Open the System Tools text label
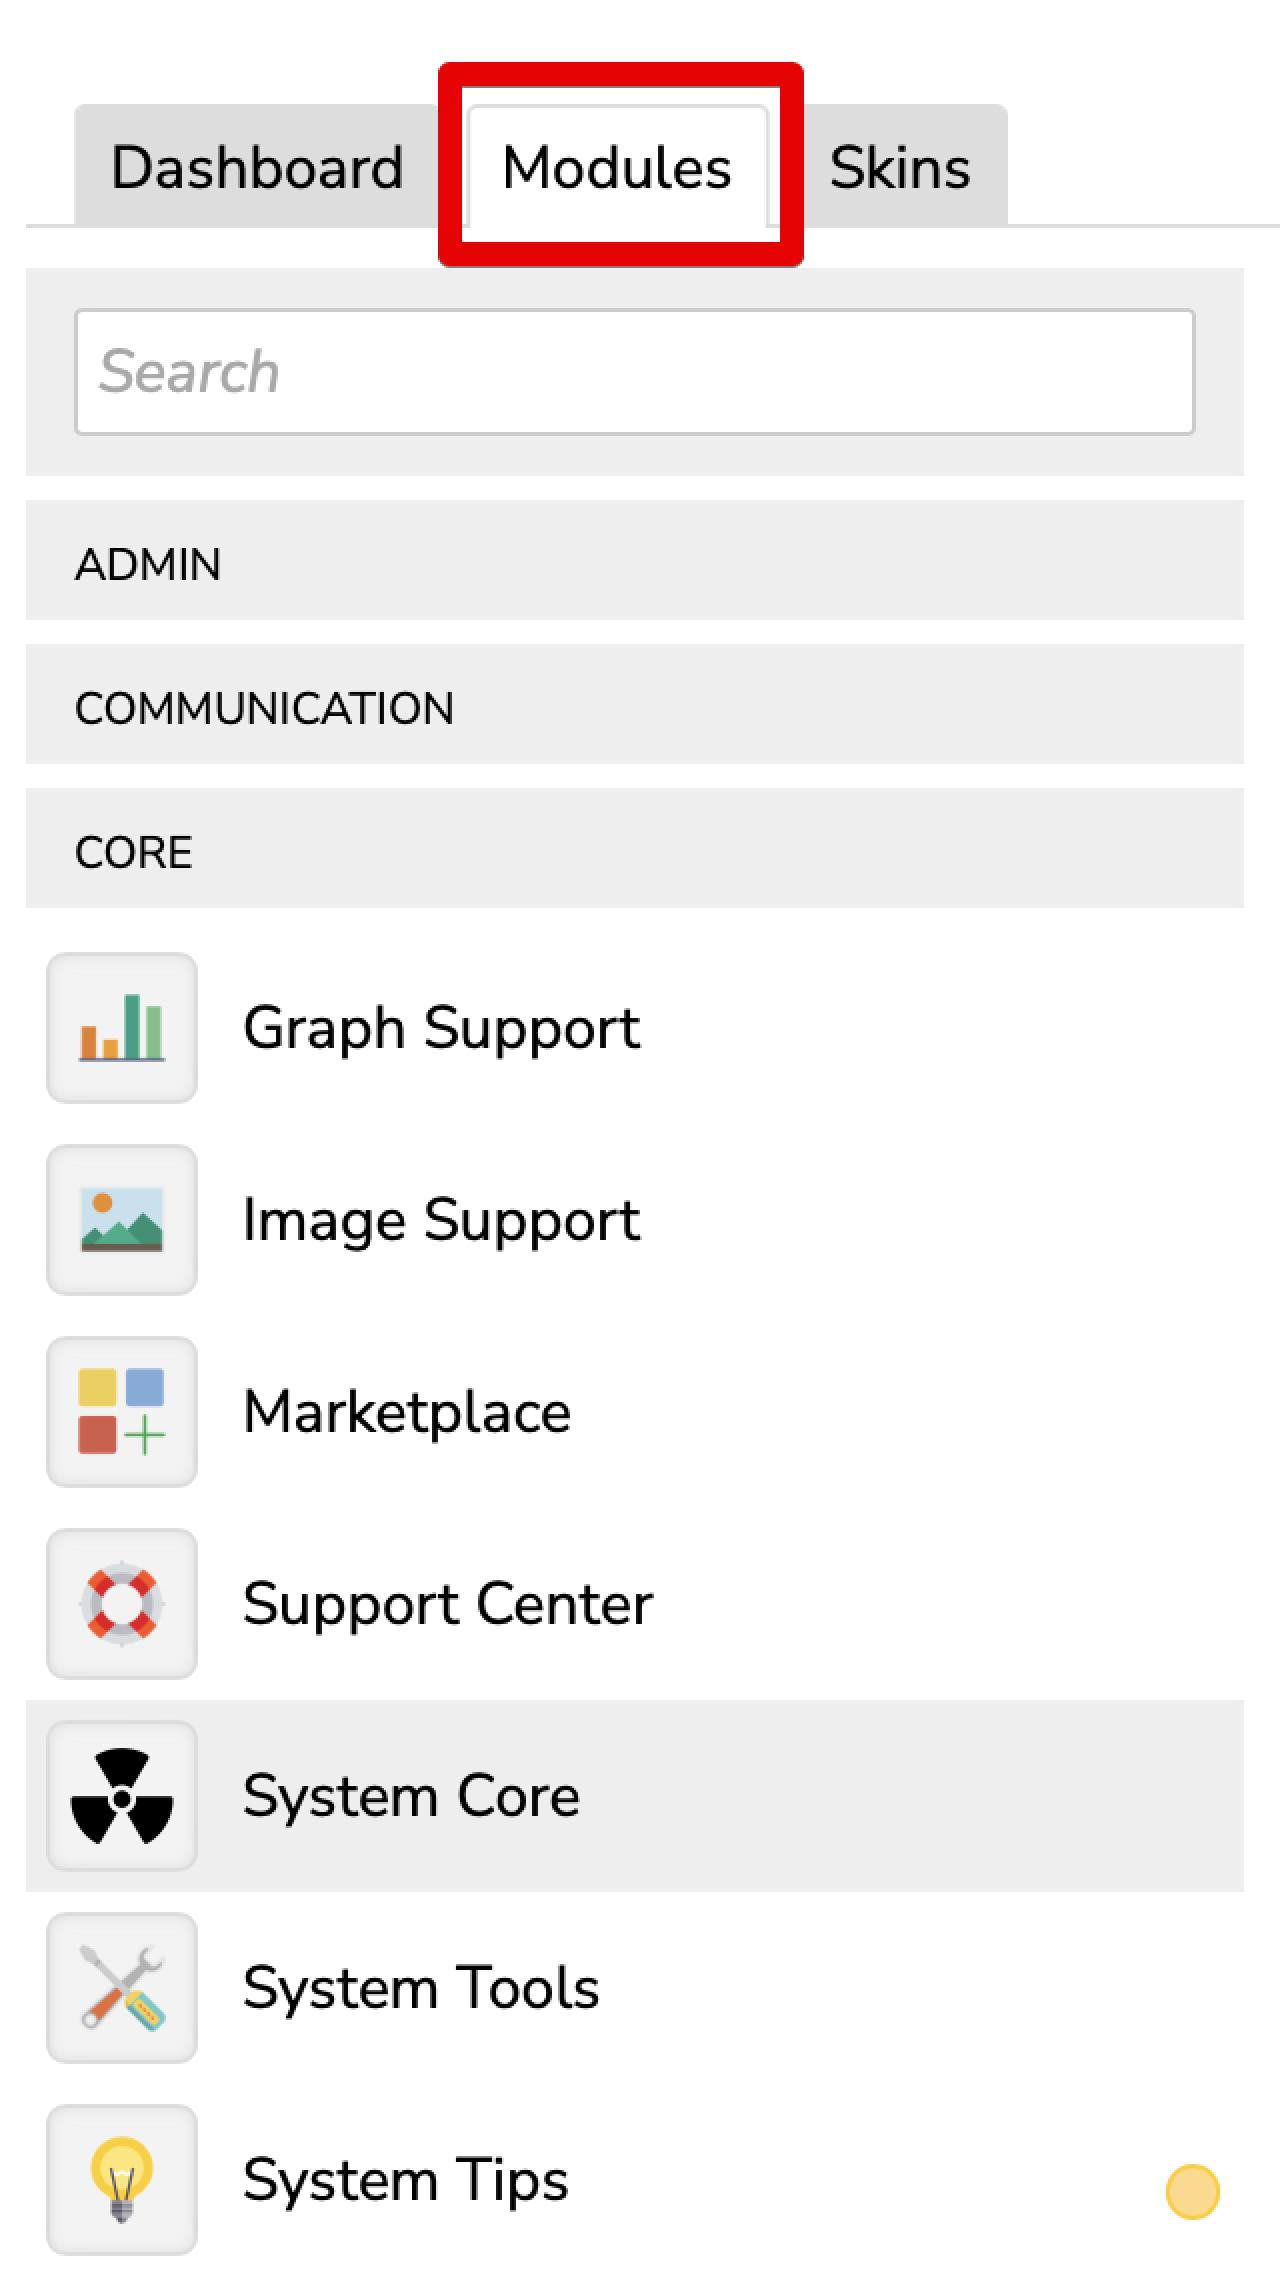This screenshot has height=2292, width=1280. (x=420, y=1988)
